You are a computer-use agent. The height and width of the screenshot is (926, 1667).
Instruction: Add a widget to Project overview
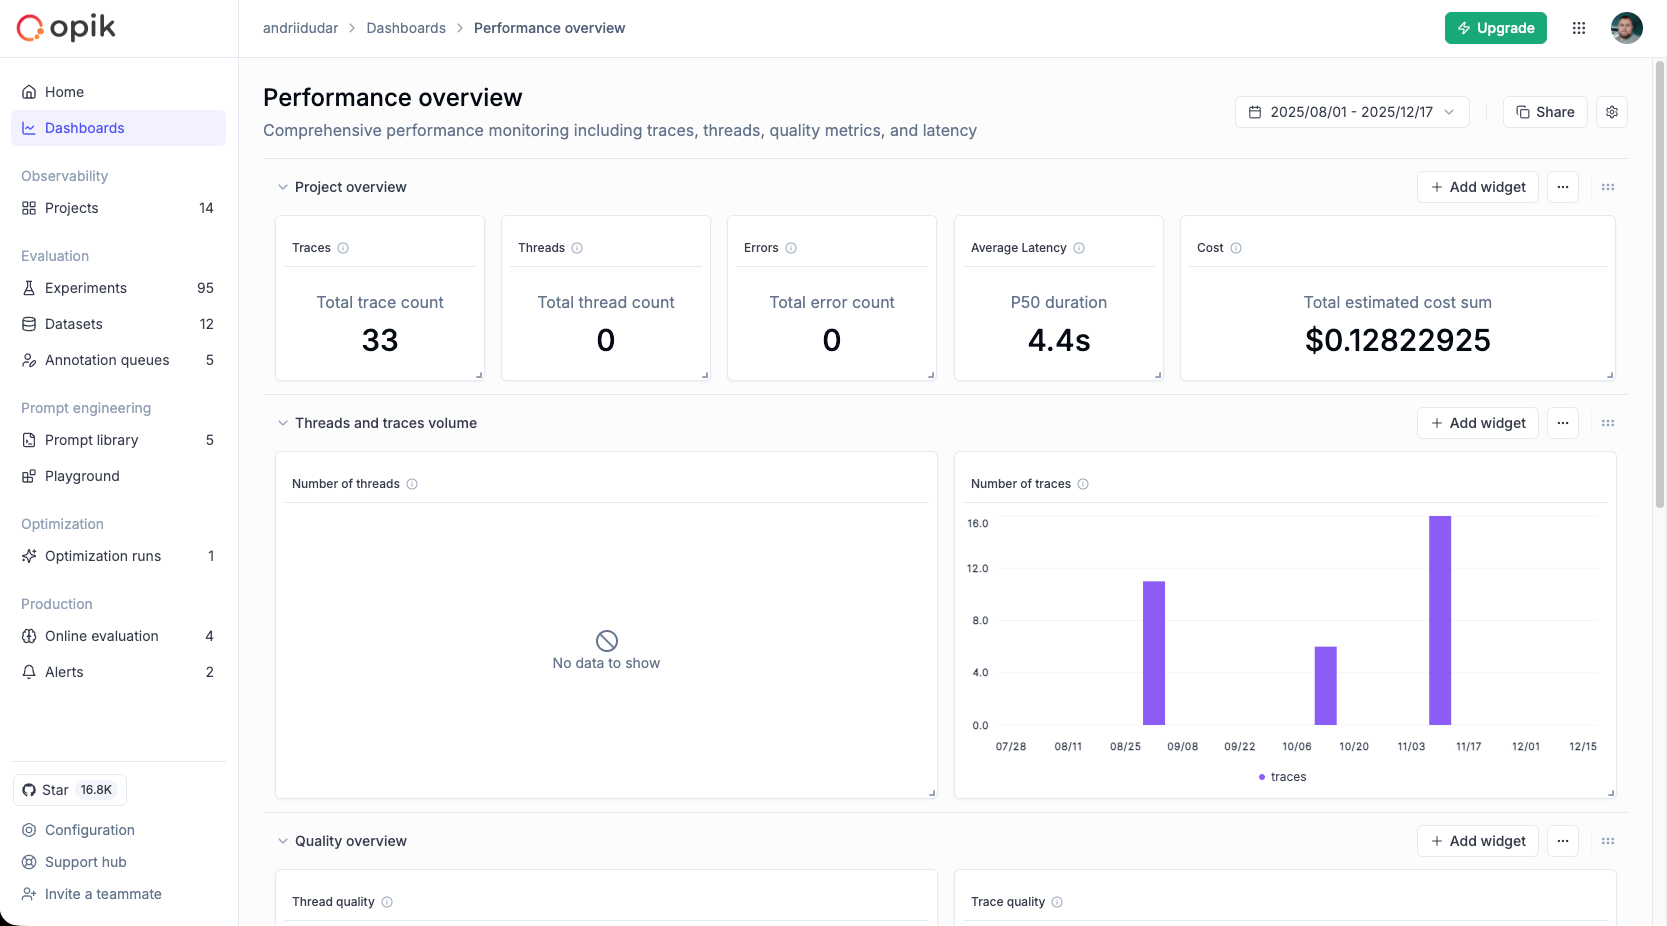[x=1477, y=187]
